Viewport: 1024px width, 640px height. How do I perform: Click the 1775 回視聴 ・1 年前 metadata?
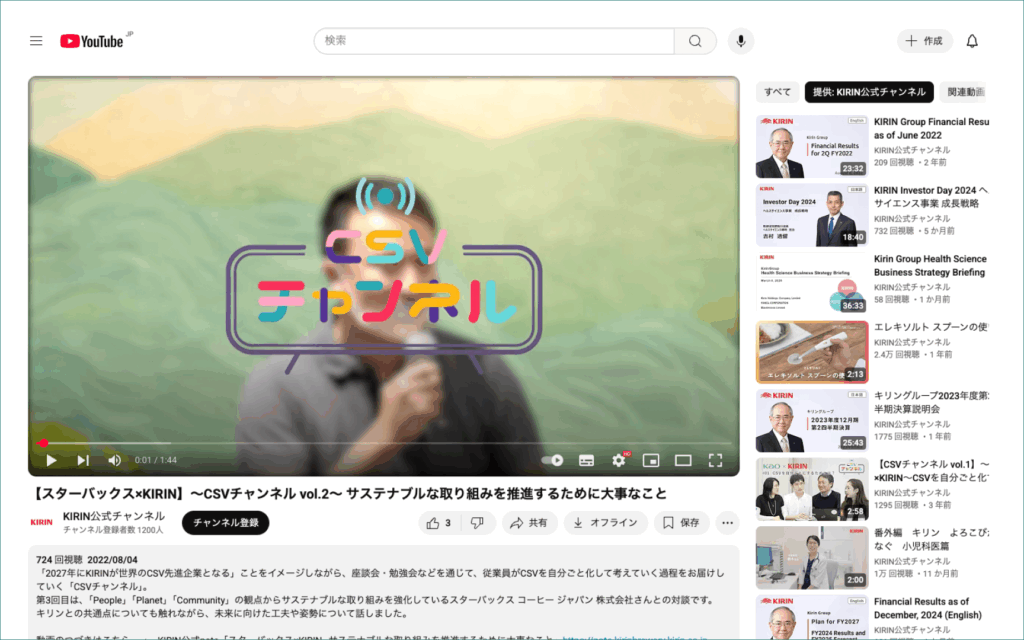click(x=912, y=437)
